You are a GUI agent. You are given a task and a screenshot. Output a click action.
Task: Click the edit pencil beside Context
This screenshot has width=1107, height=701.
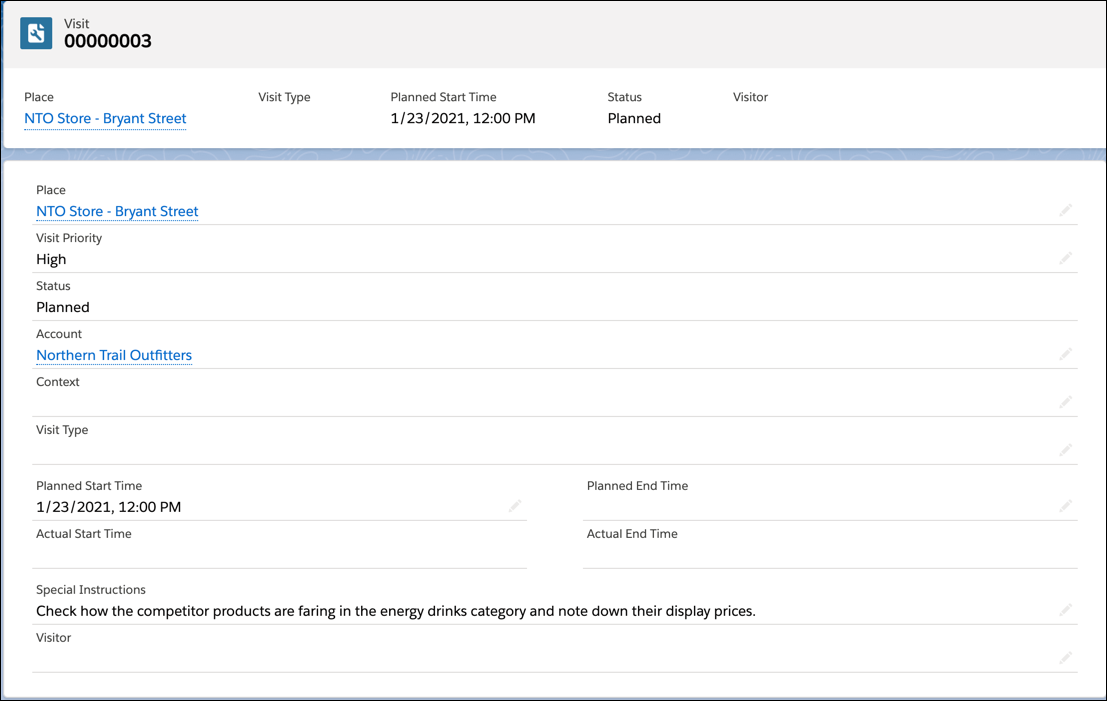click(1065, 402)
